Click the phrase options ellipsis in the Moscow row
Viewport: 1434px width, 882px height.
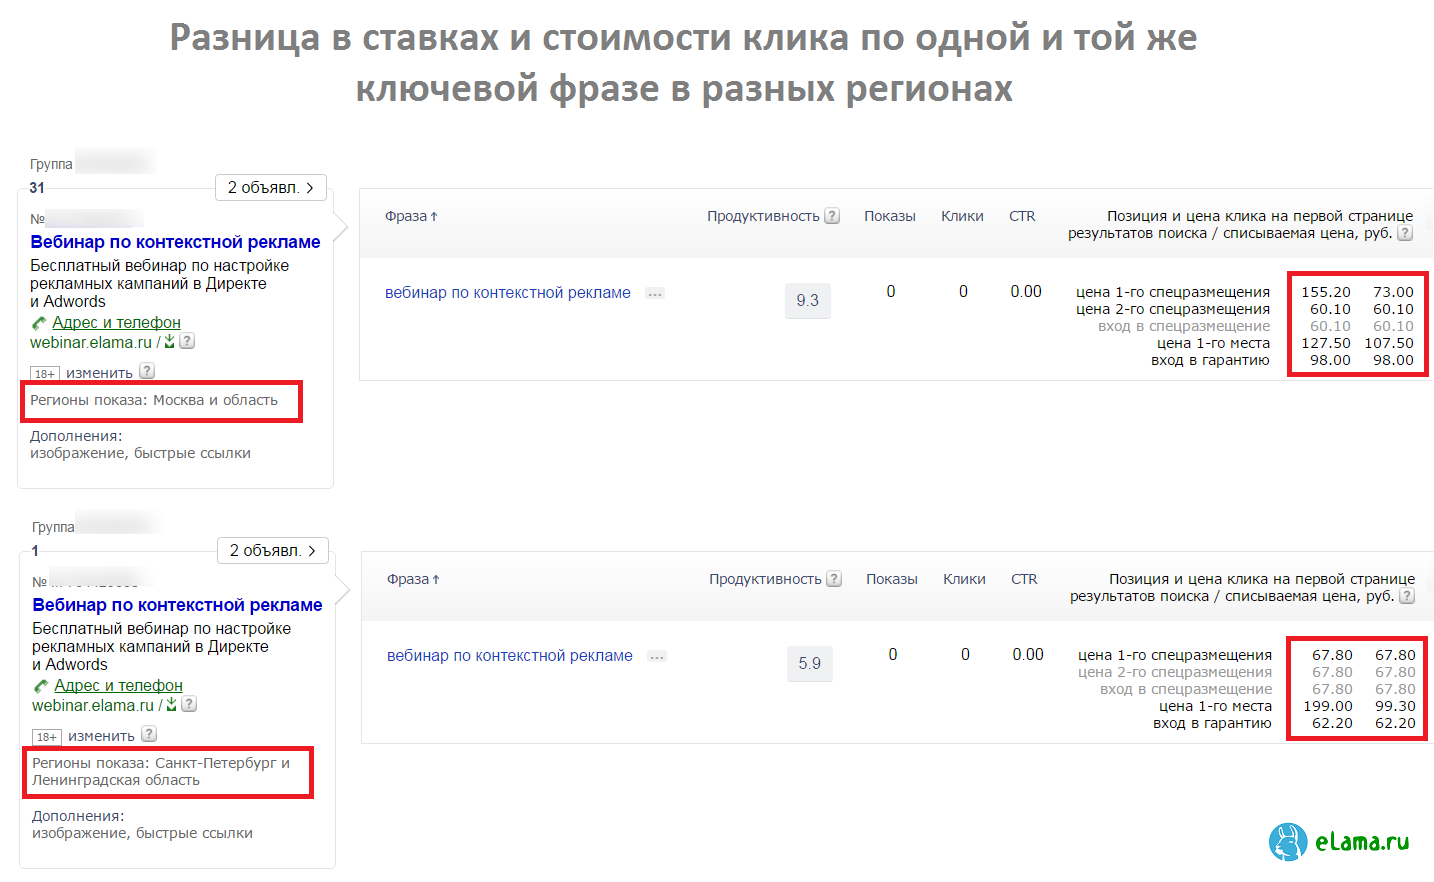click(x=655, y=294)
